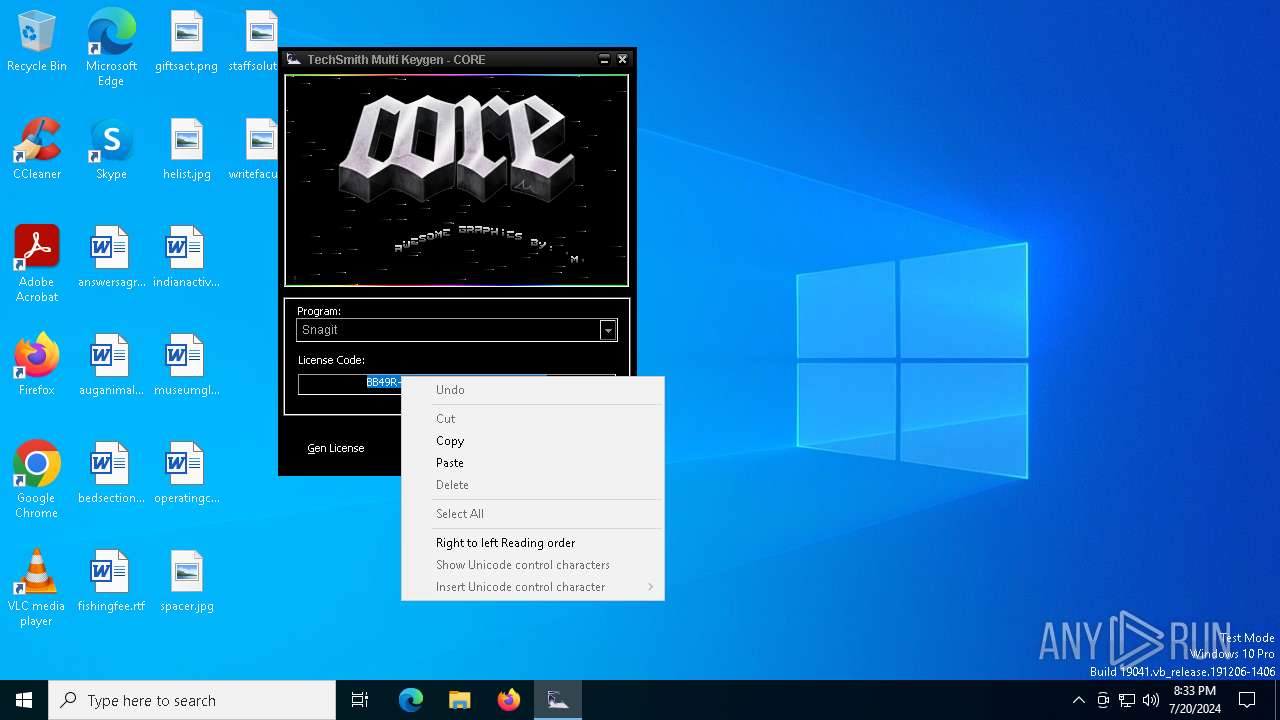Viewport: 1280px width, 720px height.
Task: Minimize the TechSmith Multi Keygen window
Action: click(x=604, y=60)
